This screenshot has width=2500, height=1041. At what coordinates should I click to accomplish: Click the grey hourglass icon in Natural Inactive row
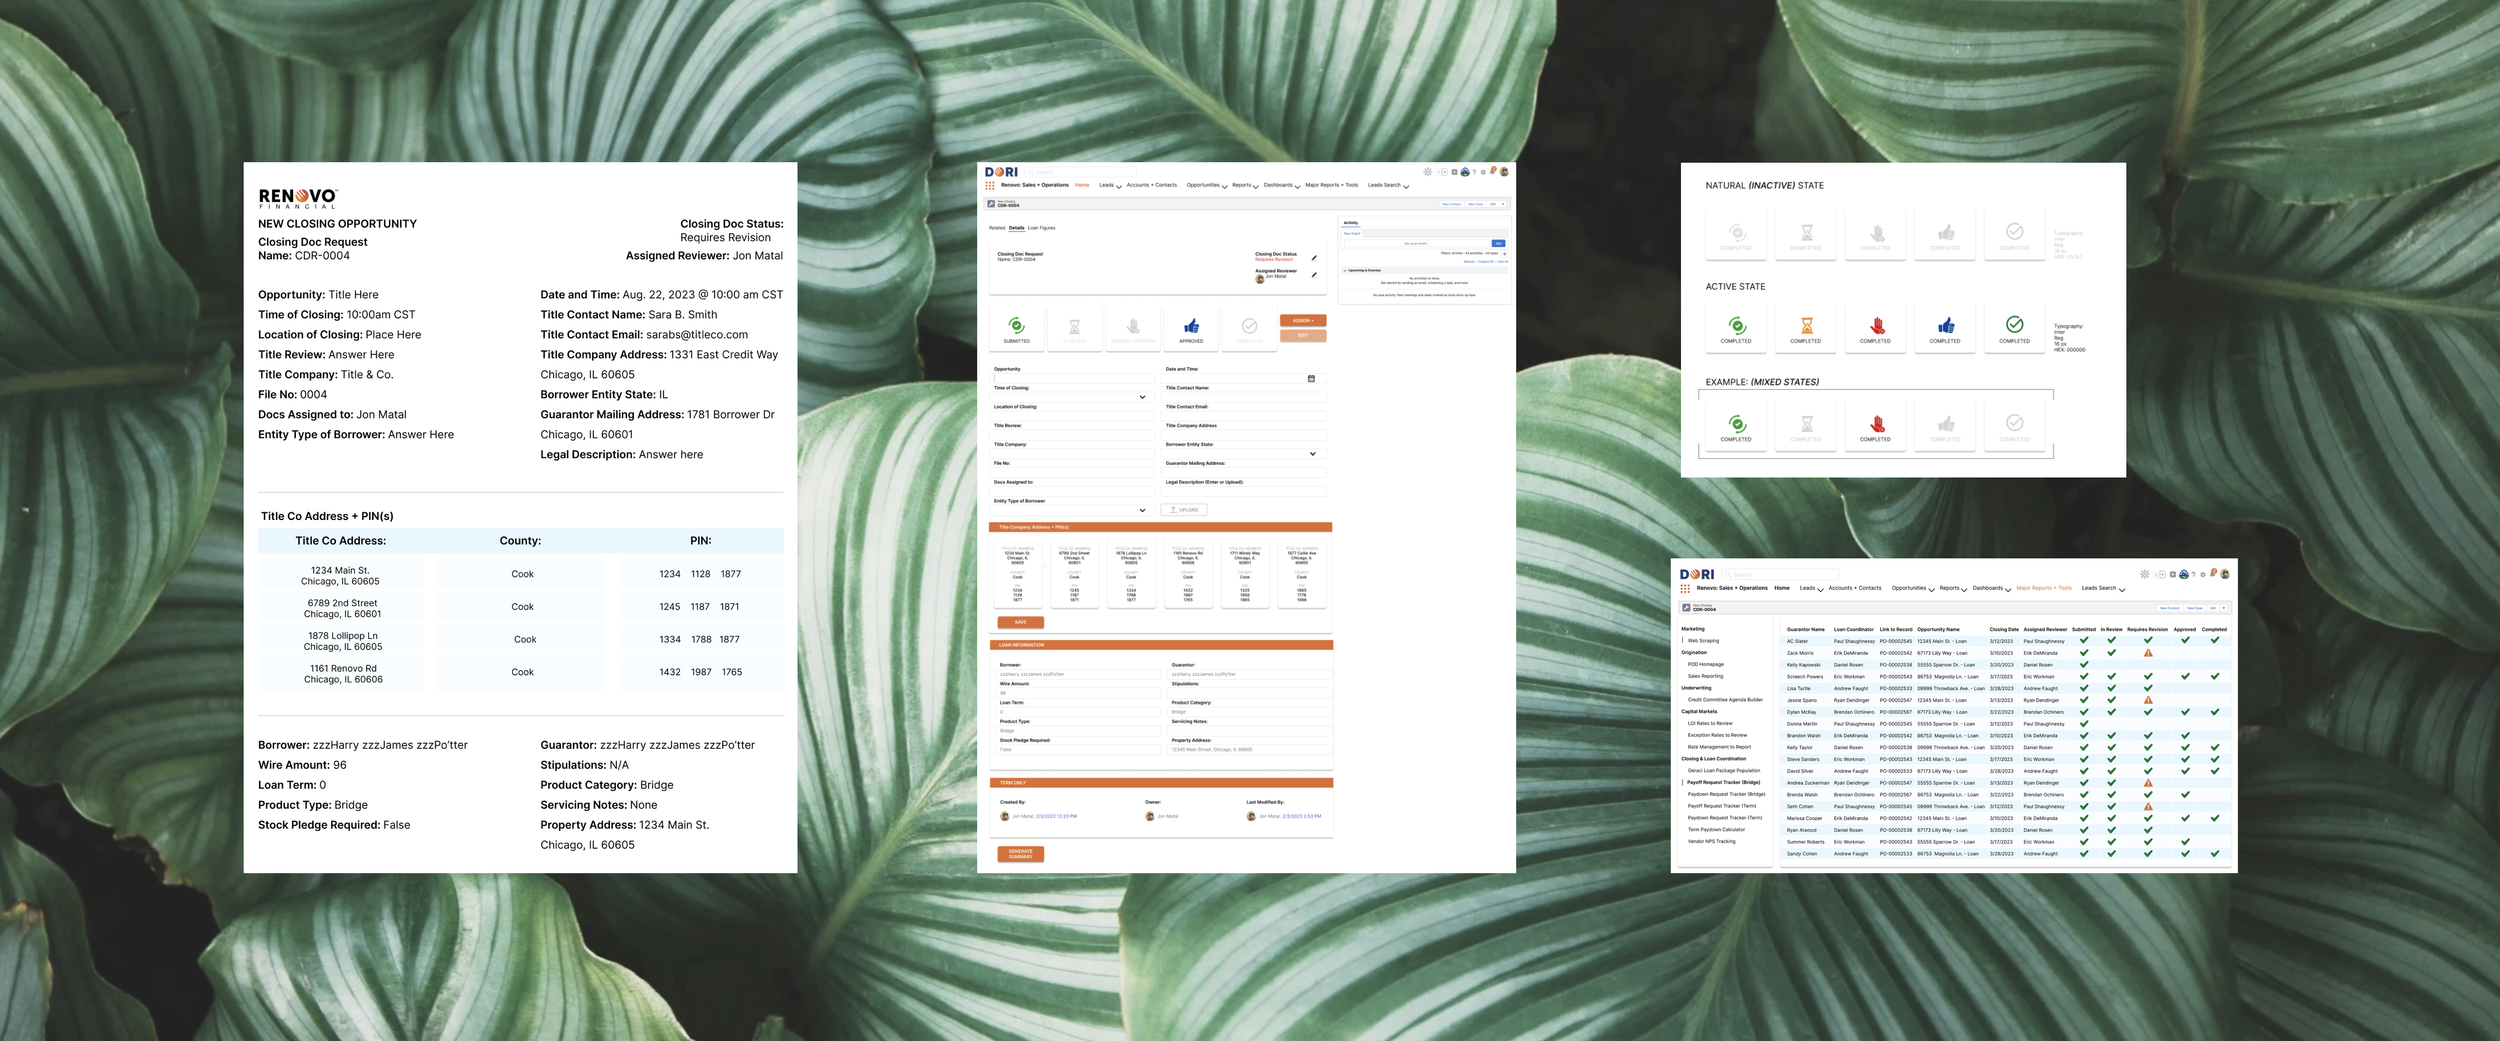coord(1806,233)
